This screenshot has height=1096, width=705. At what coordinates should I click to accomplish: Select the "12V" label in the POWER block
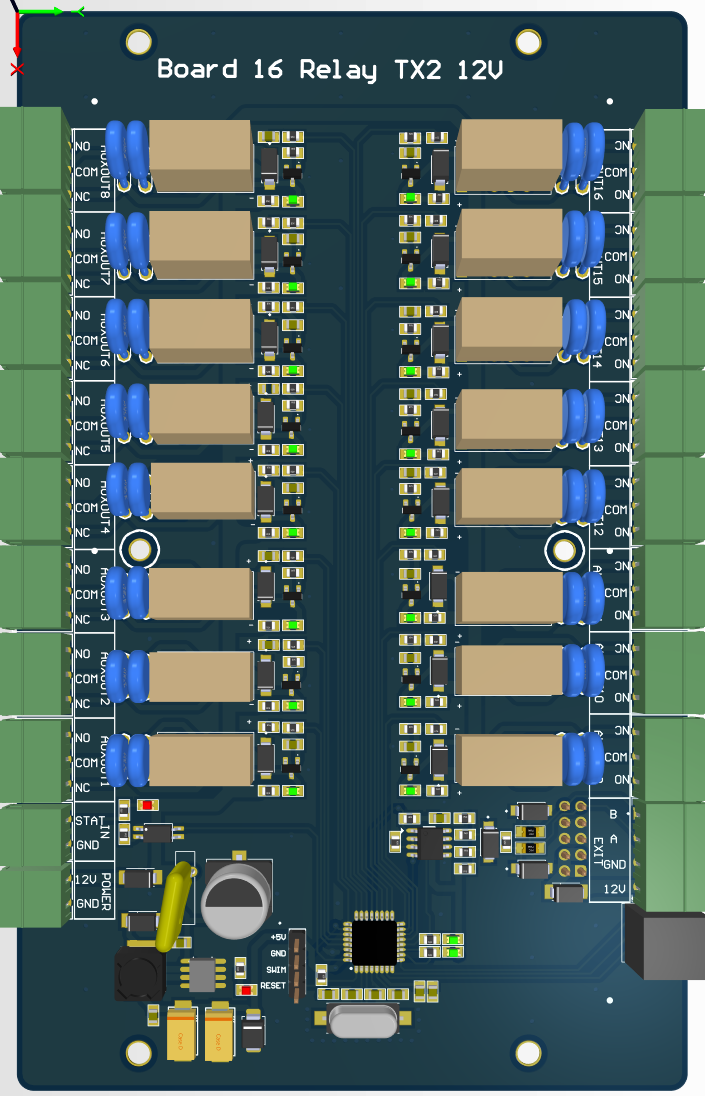tap(86, 879)
